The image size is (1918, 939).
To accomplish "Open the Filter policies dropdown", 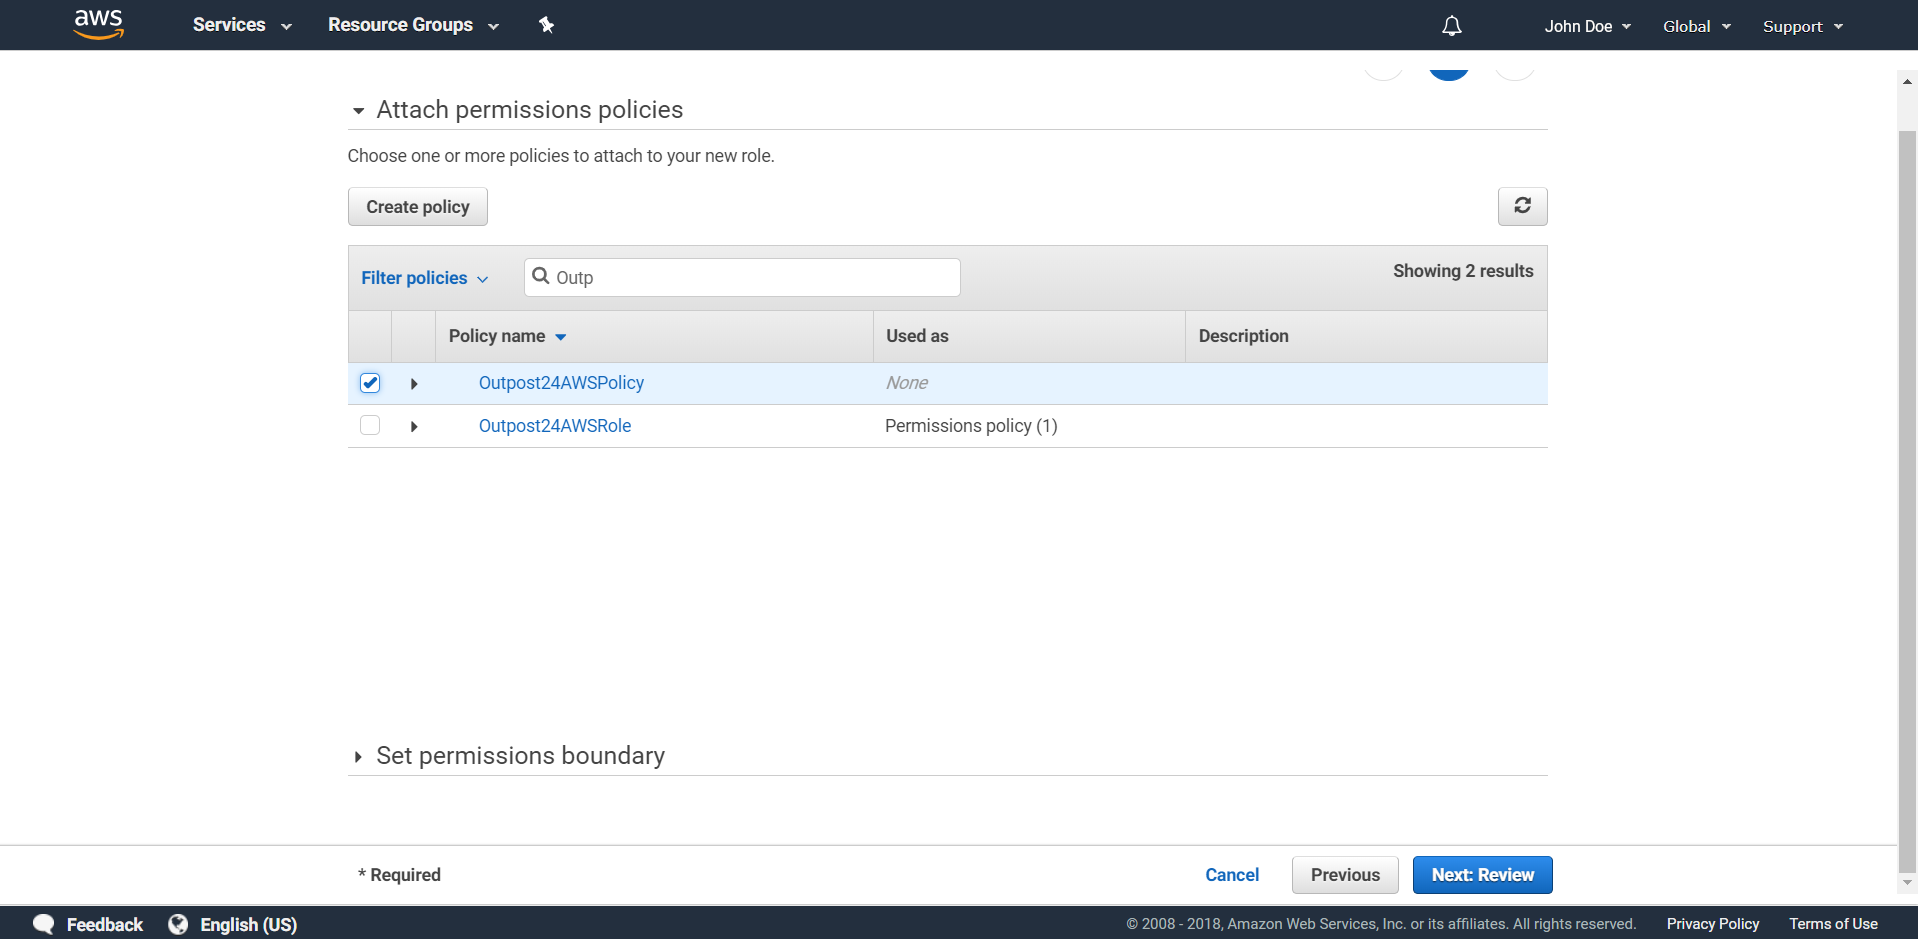I will (424, 278).
